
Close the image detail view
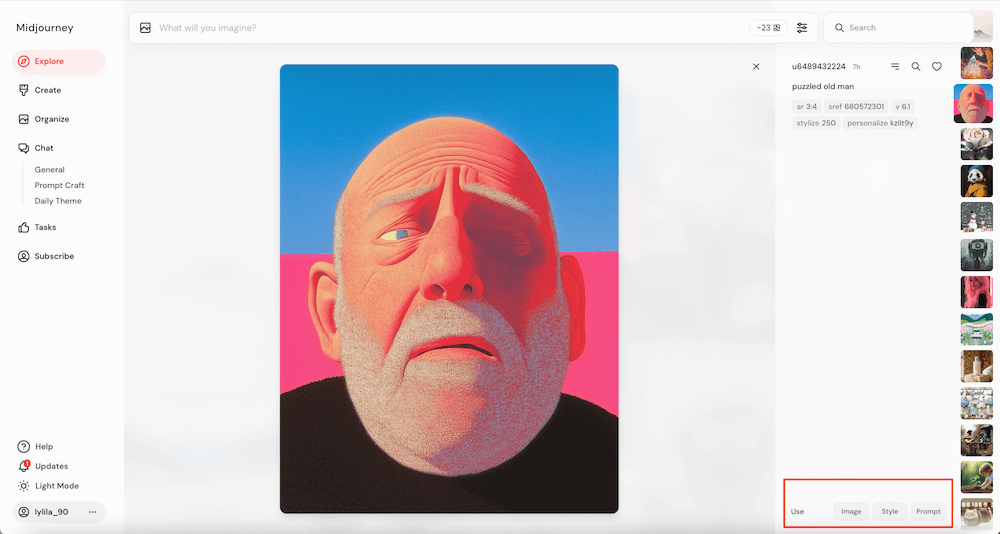(x=756, y=67)
